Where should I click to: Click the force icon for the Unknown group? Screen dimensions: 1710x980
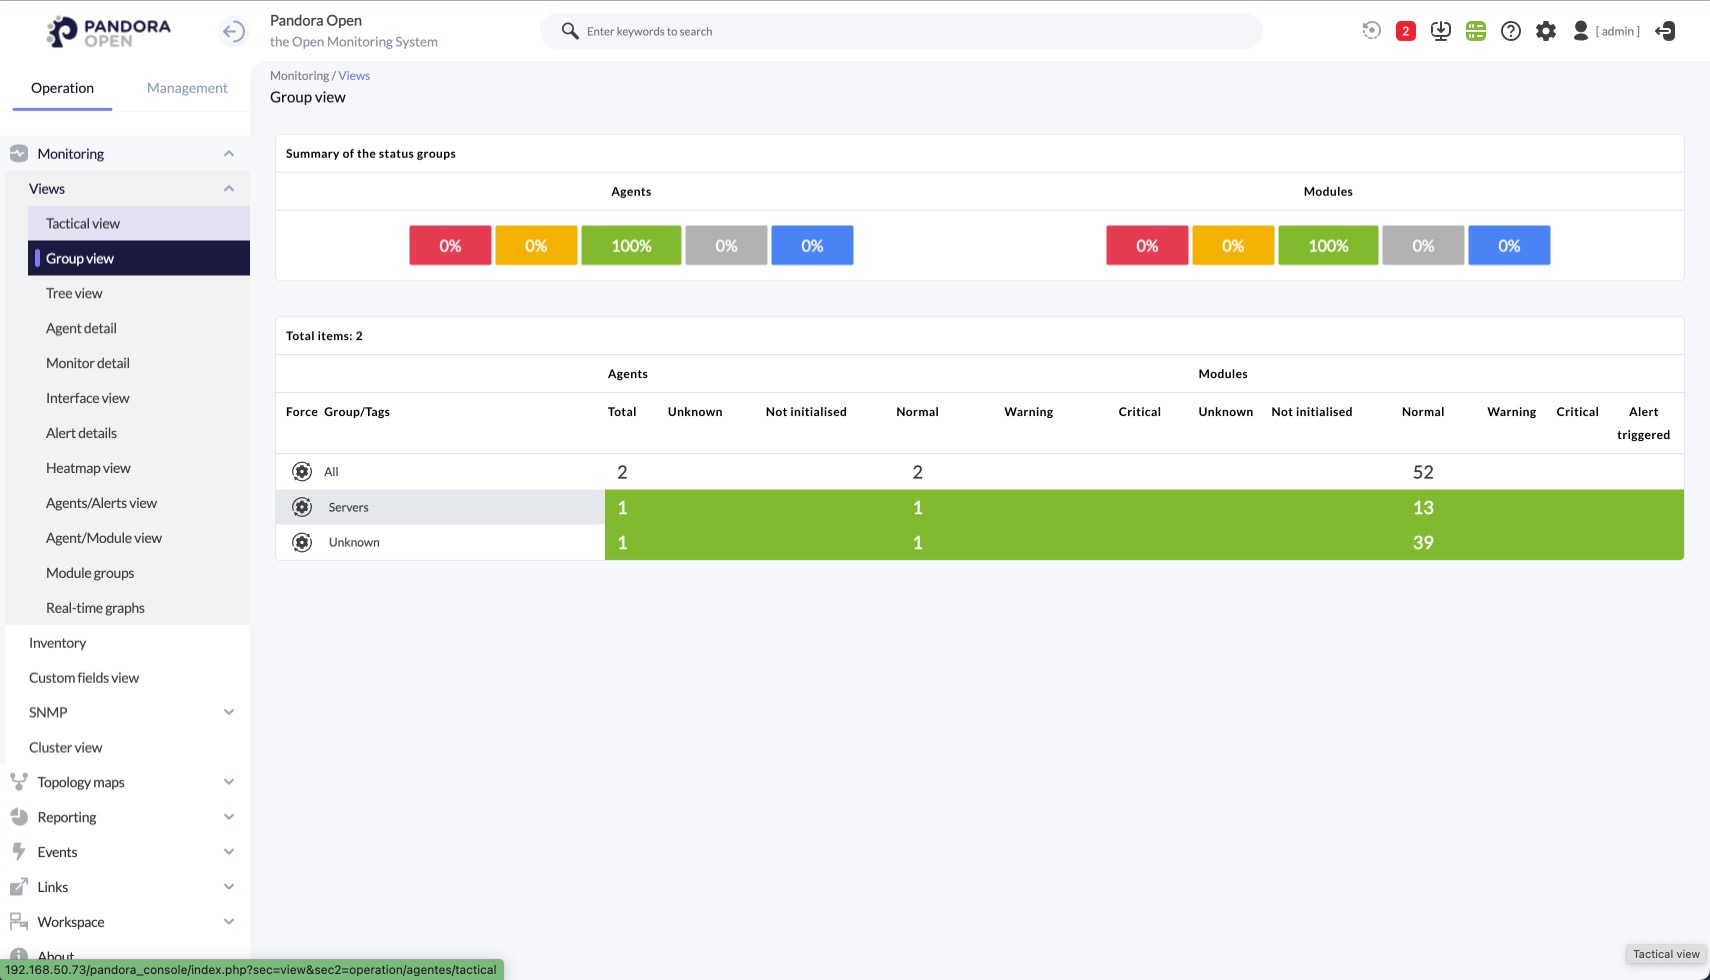(x=301, y=542)
